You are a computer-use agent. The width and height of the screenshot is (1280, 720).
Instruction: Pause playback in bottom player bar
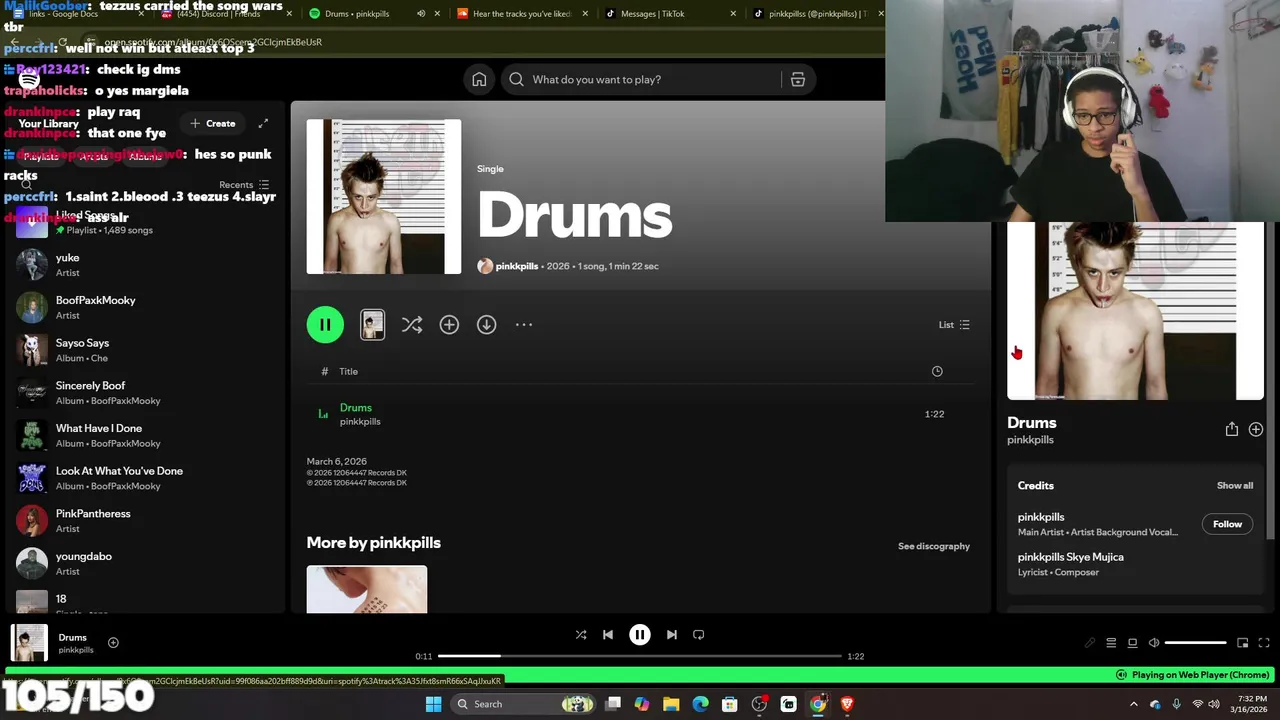tap(640, 634)
